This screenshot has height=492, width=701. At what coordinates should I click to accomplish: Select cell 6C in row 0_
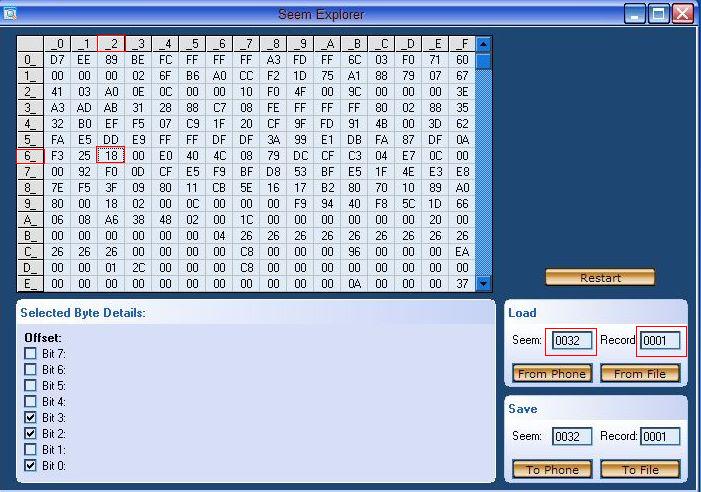pos(354,60)
